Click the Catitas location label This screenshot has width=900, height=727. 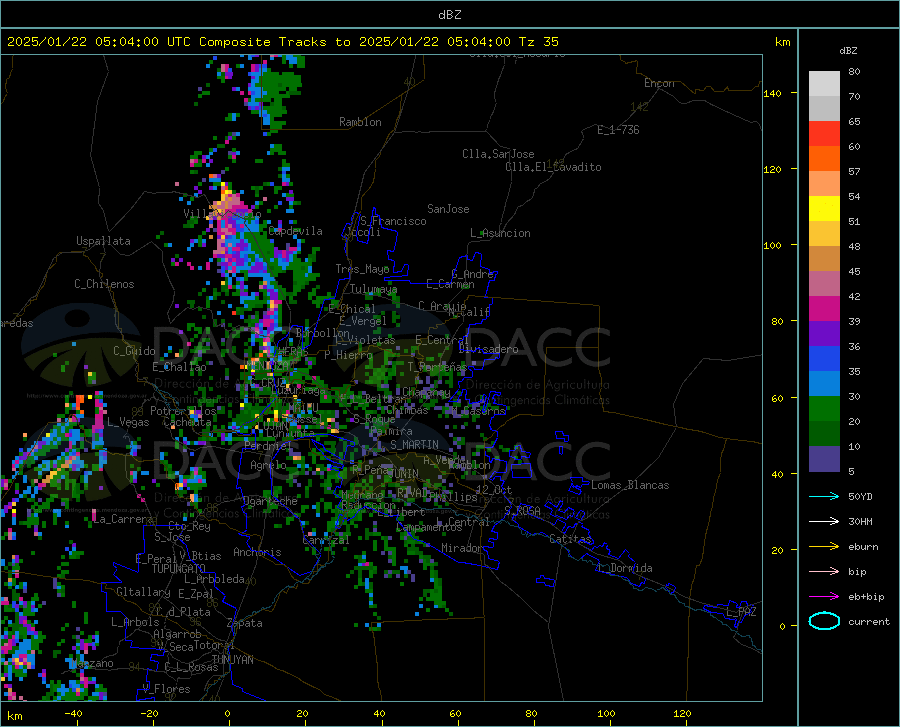coord(570,539)
